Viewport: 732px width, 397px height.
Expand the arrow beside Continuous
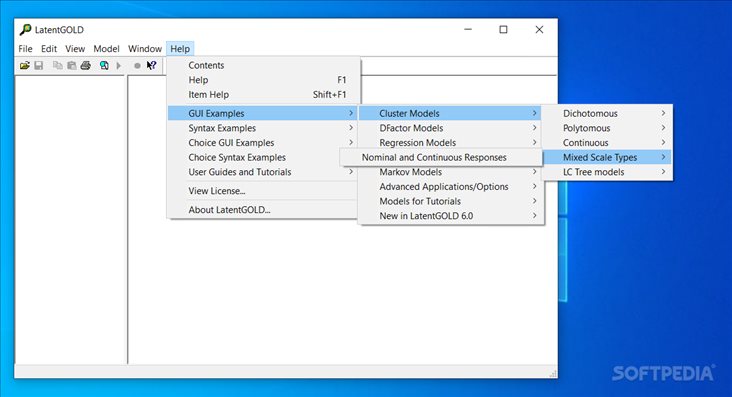point(663,142)
